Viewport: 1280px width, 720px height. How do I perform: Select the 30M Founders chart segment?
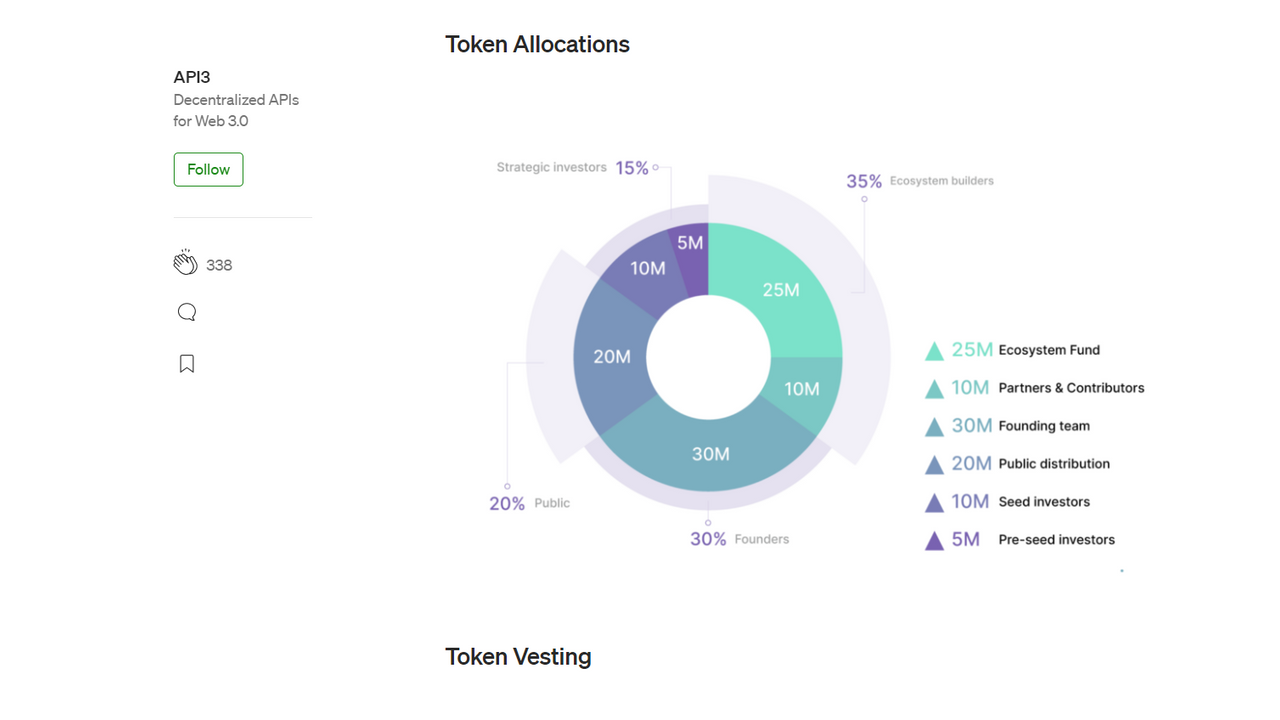(x=710, y=455)
